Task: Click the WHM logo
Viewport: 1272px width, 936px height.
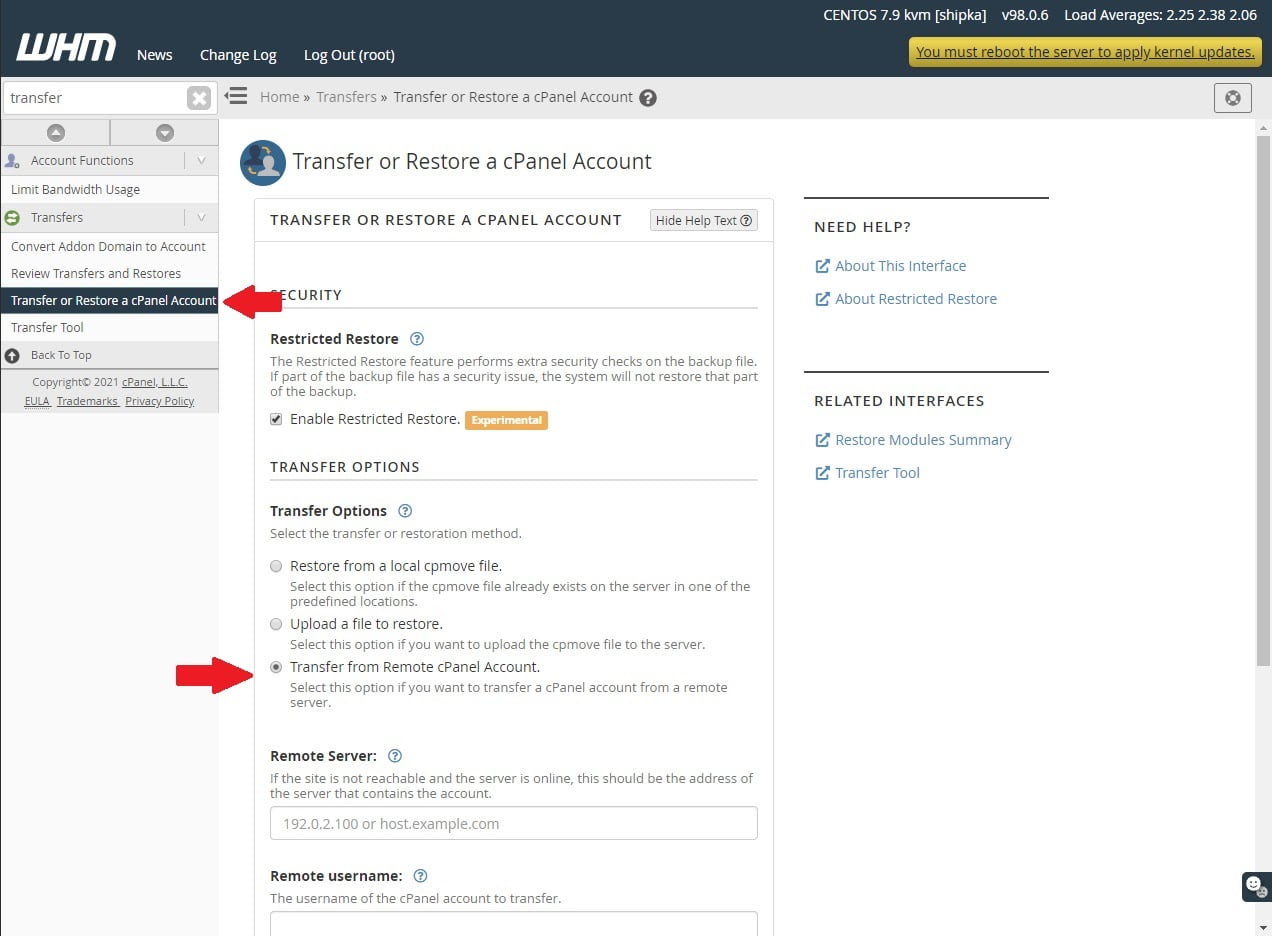Action: click(x=66, y=47)
